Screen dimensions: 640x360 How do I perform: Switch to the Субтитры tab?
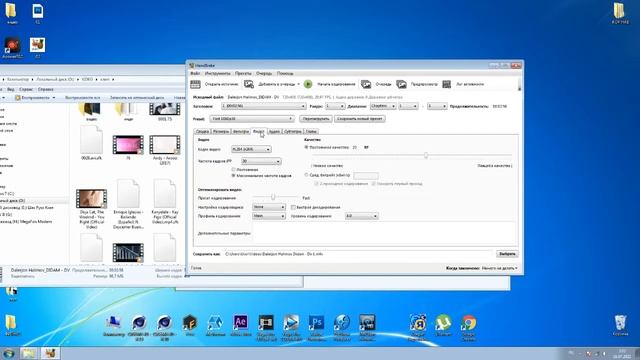[293, 131]
